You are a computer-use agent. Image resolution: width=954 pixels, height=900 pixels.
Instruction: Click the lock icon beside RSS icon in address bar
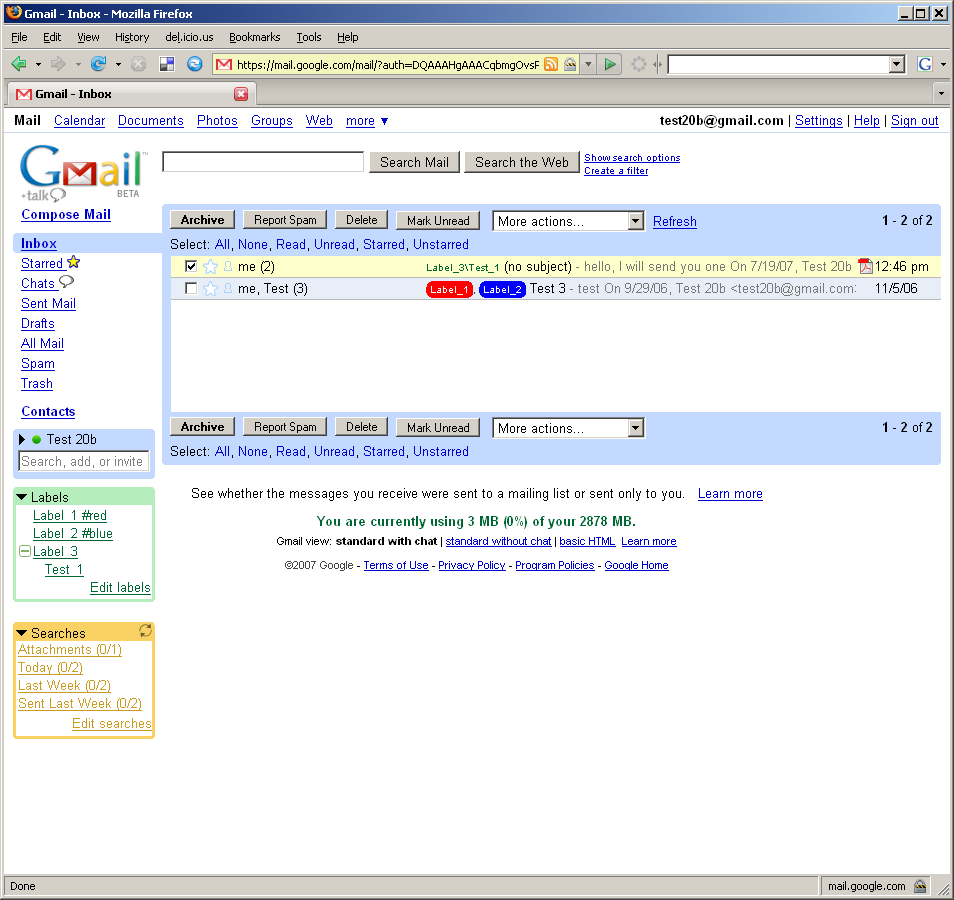point(570,64)
